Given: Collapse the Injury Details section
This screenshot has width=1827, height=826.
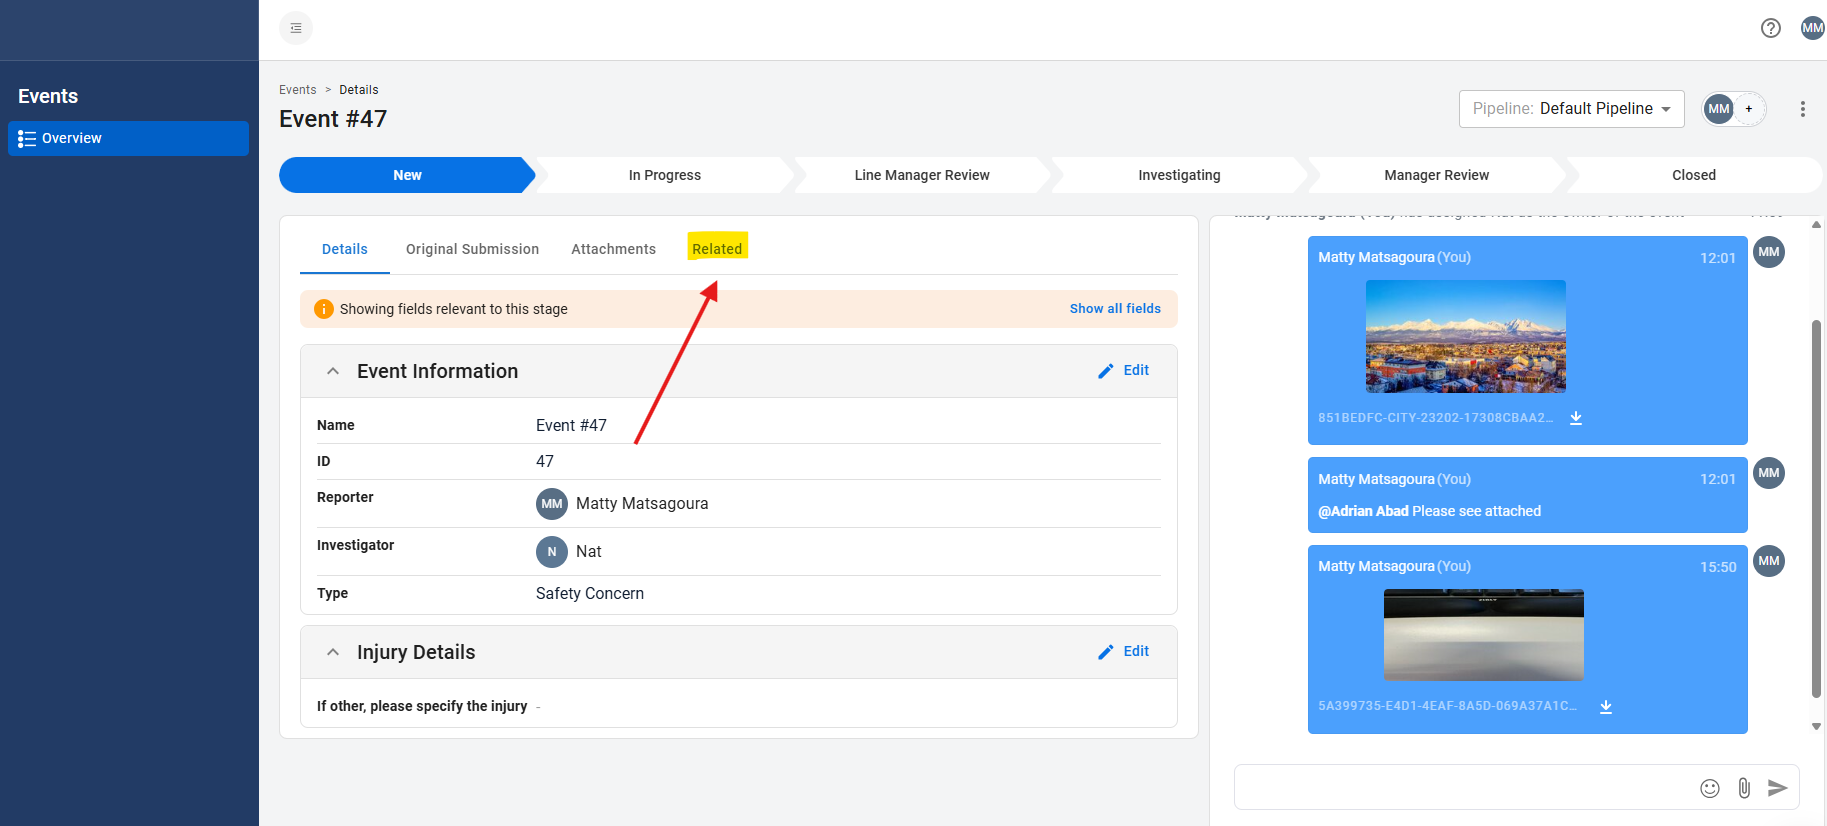Looking at the screenshot, I should [x=333, y=652].
